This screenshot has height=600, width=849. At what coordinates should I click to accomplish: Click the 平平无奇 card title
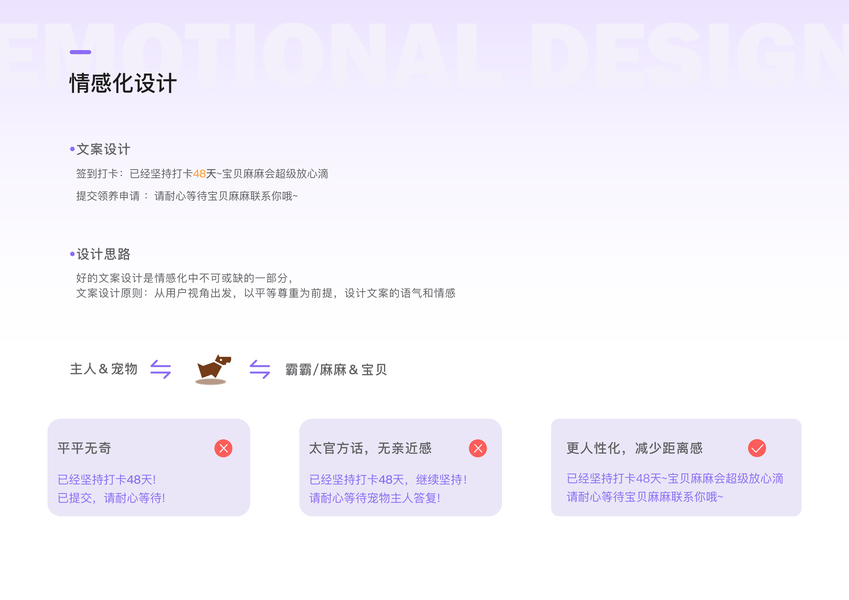(84, 448)
